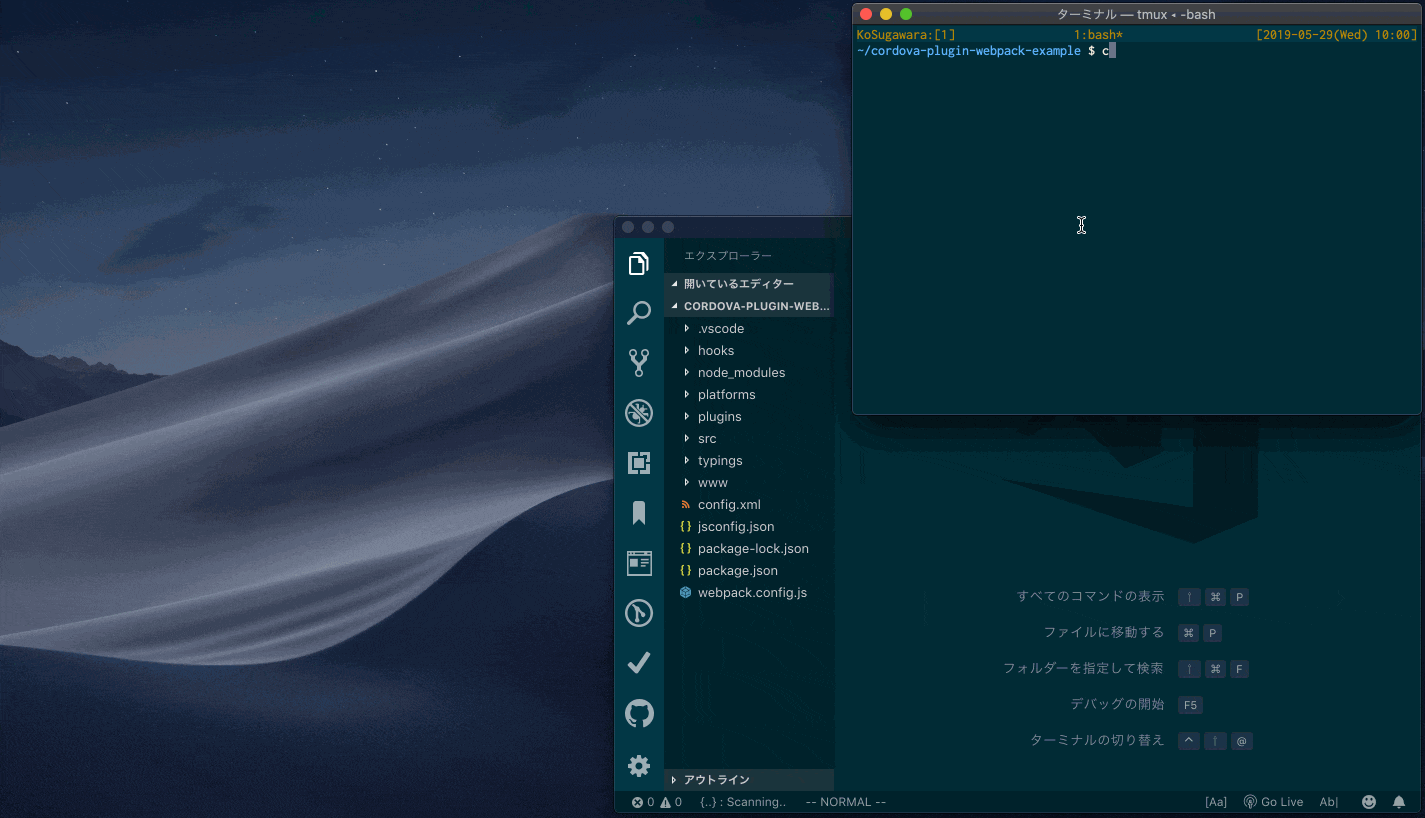Open notifications bell in status bar

1399,802
